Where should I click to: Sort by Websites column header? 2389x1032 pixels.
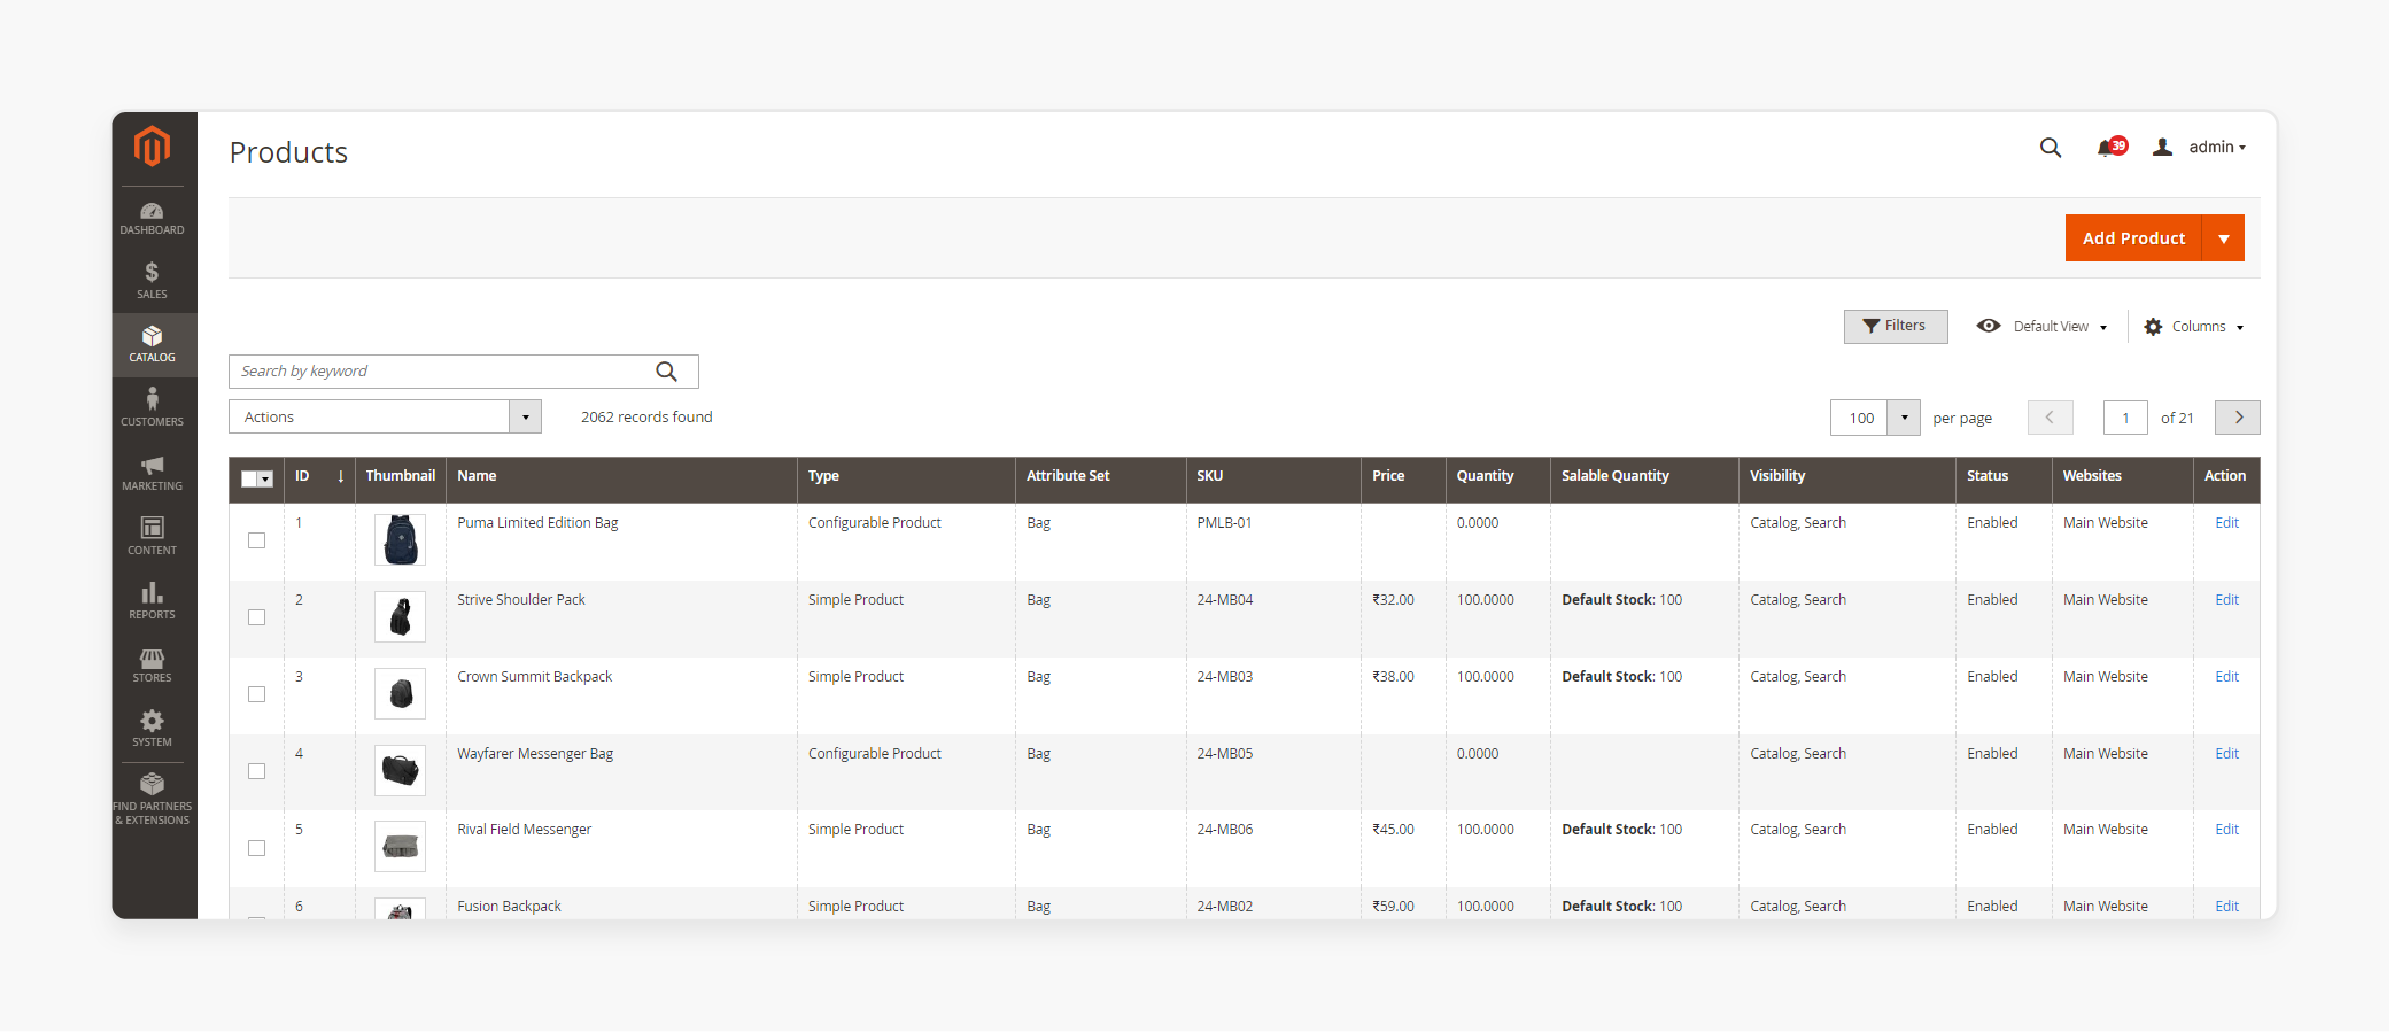tap(2092, 476)
